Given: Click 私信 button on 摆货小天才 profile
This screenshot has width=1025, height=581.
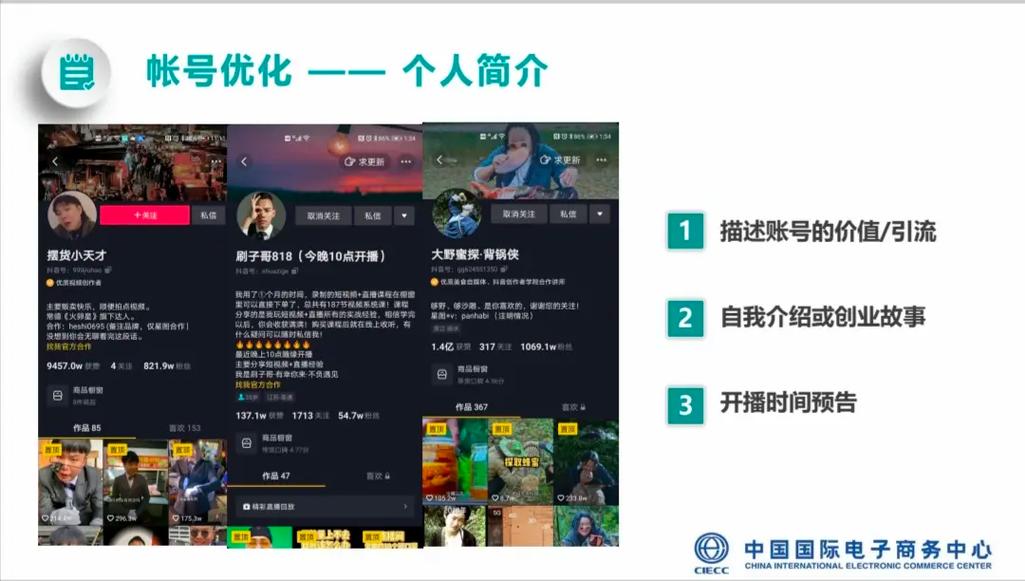Looking at the screenshot, I should coord(207,215).
